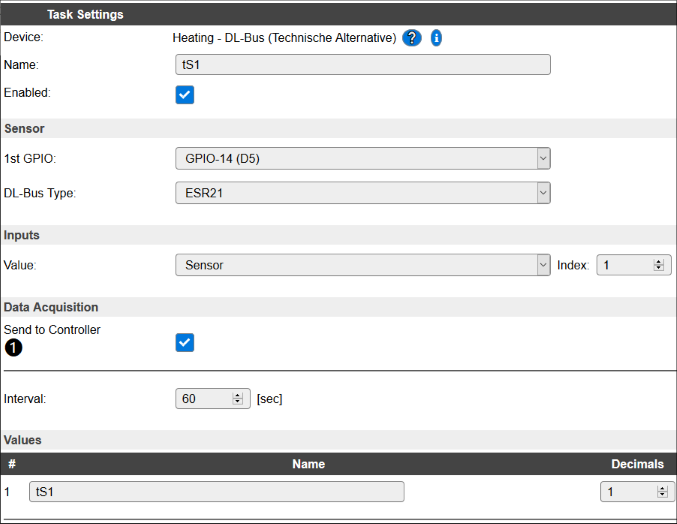Click the task Name field tS1
The image size is (677, 524).
tap(363, 65)
